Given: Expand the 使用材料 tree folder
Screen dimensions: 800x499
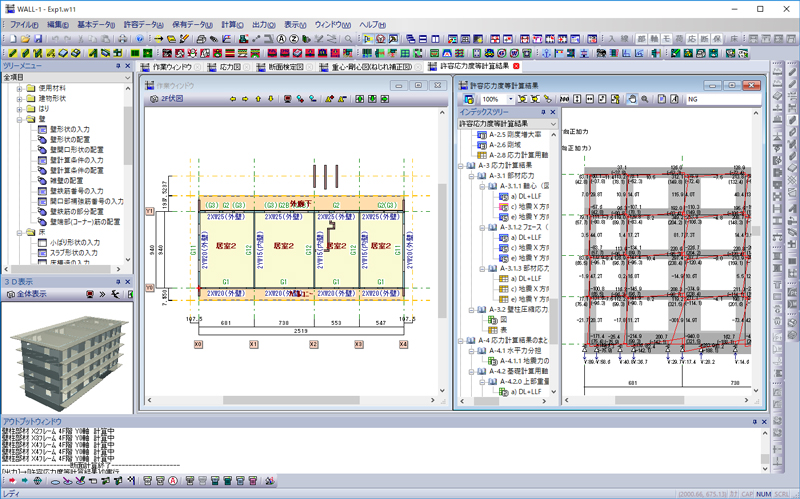Looking at the screenshot, I should coord(19,89).
